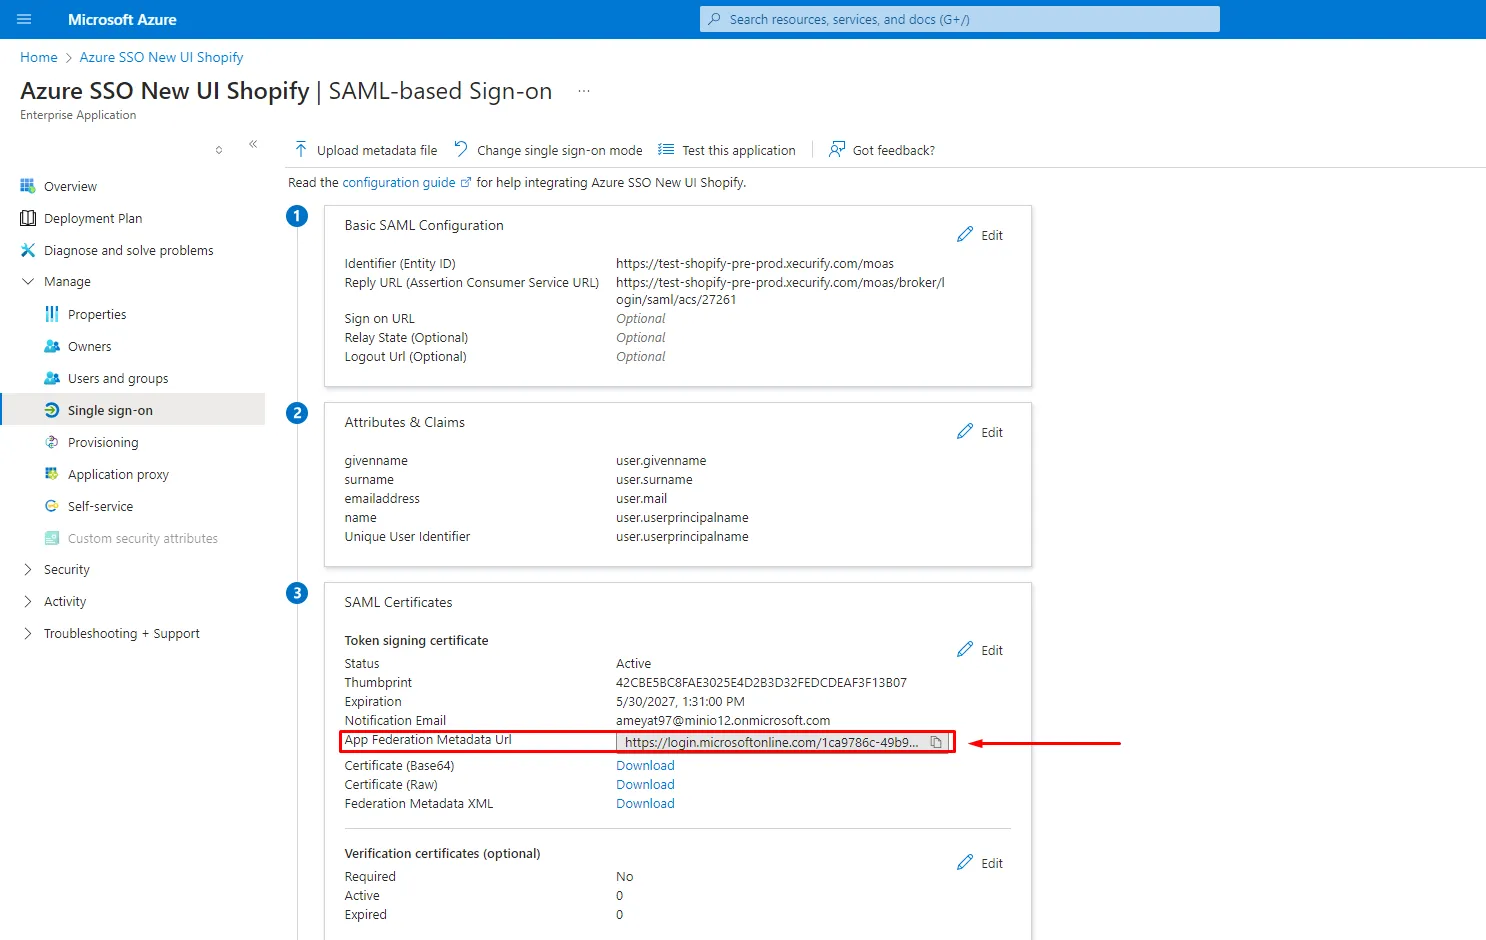This screenshot has height=940, width=1486.
Task: Copy App Federation Metadata Url
Action: 936,742
